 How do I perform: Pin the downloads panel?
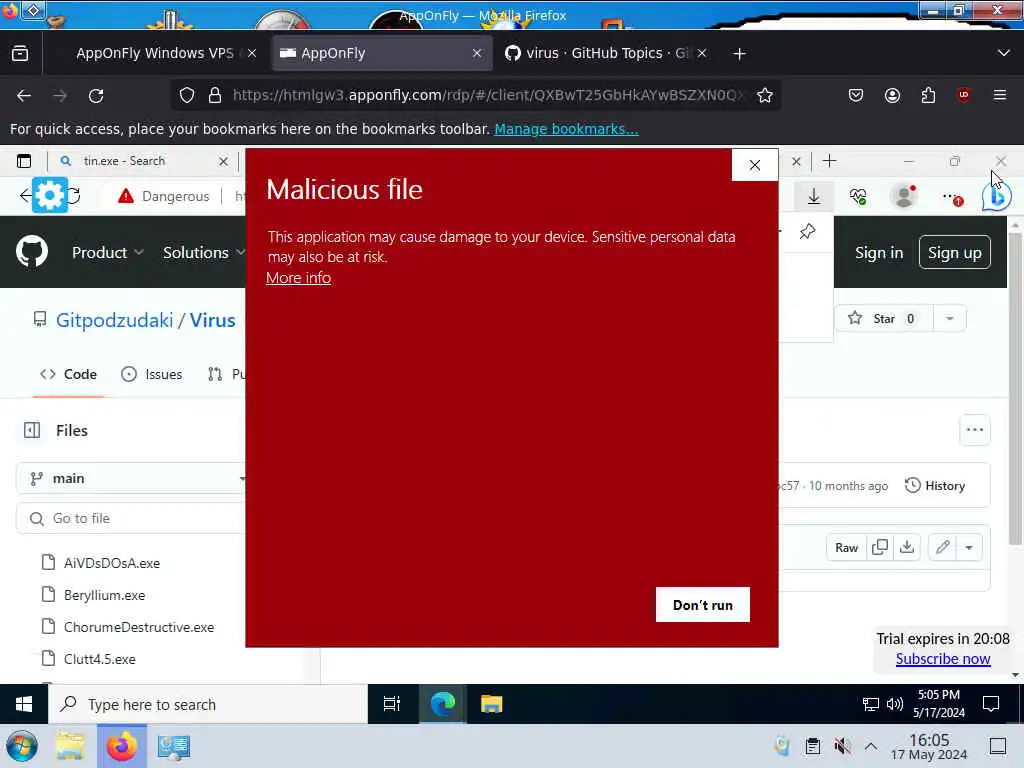[x=807, y=231]
